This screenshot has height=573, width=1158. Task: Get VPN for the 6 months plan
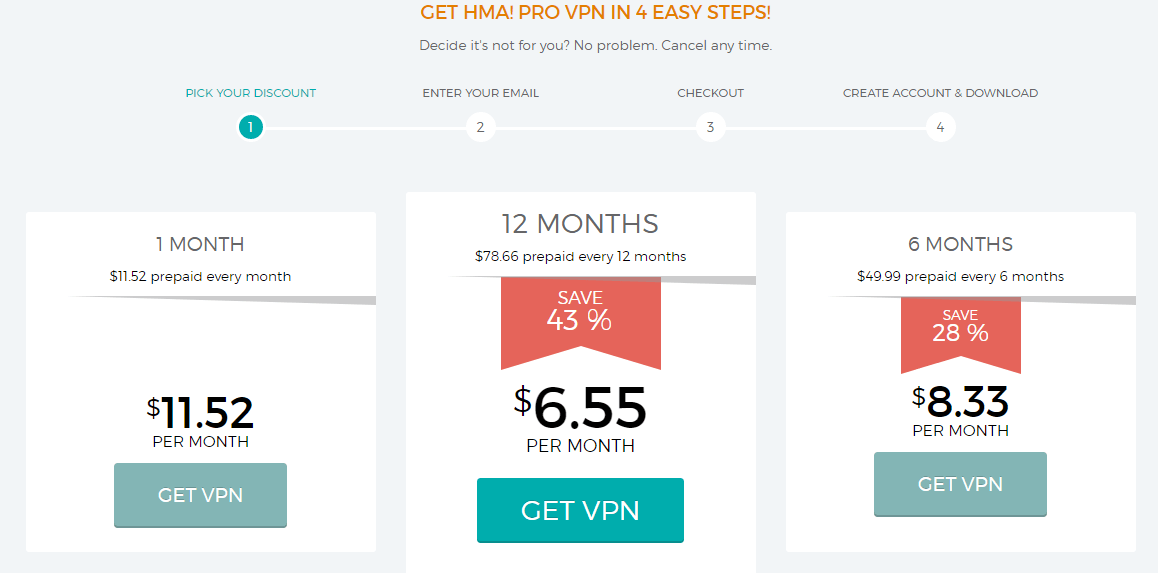point(960,484)
